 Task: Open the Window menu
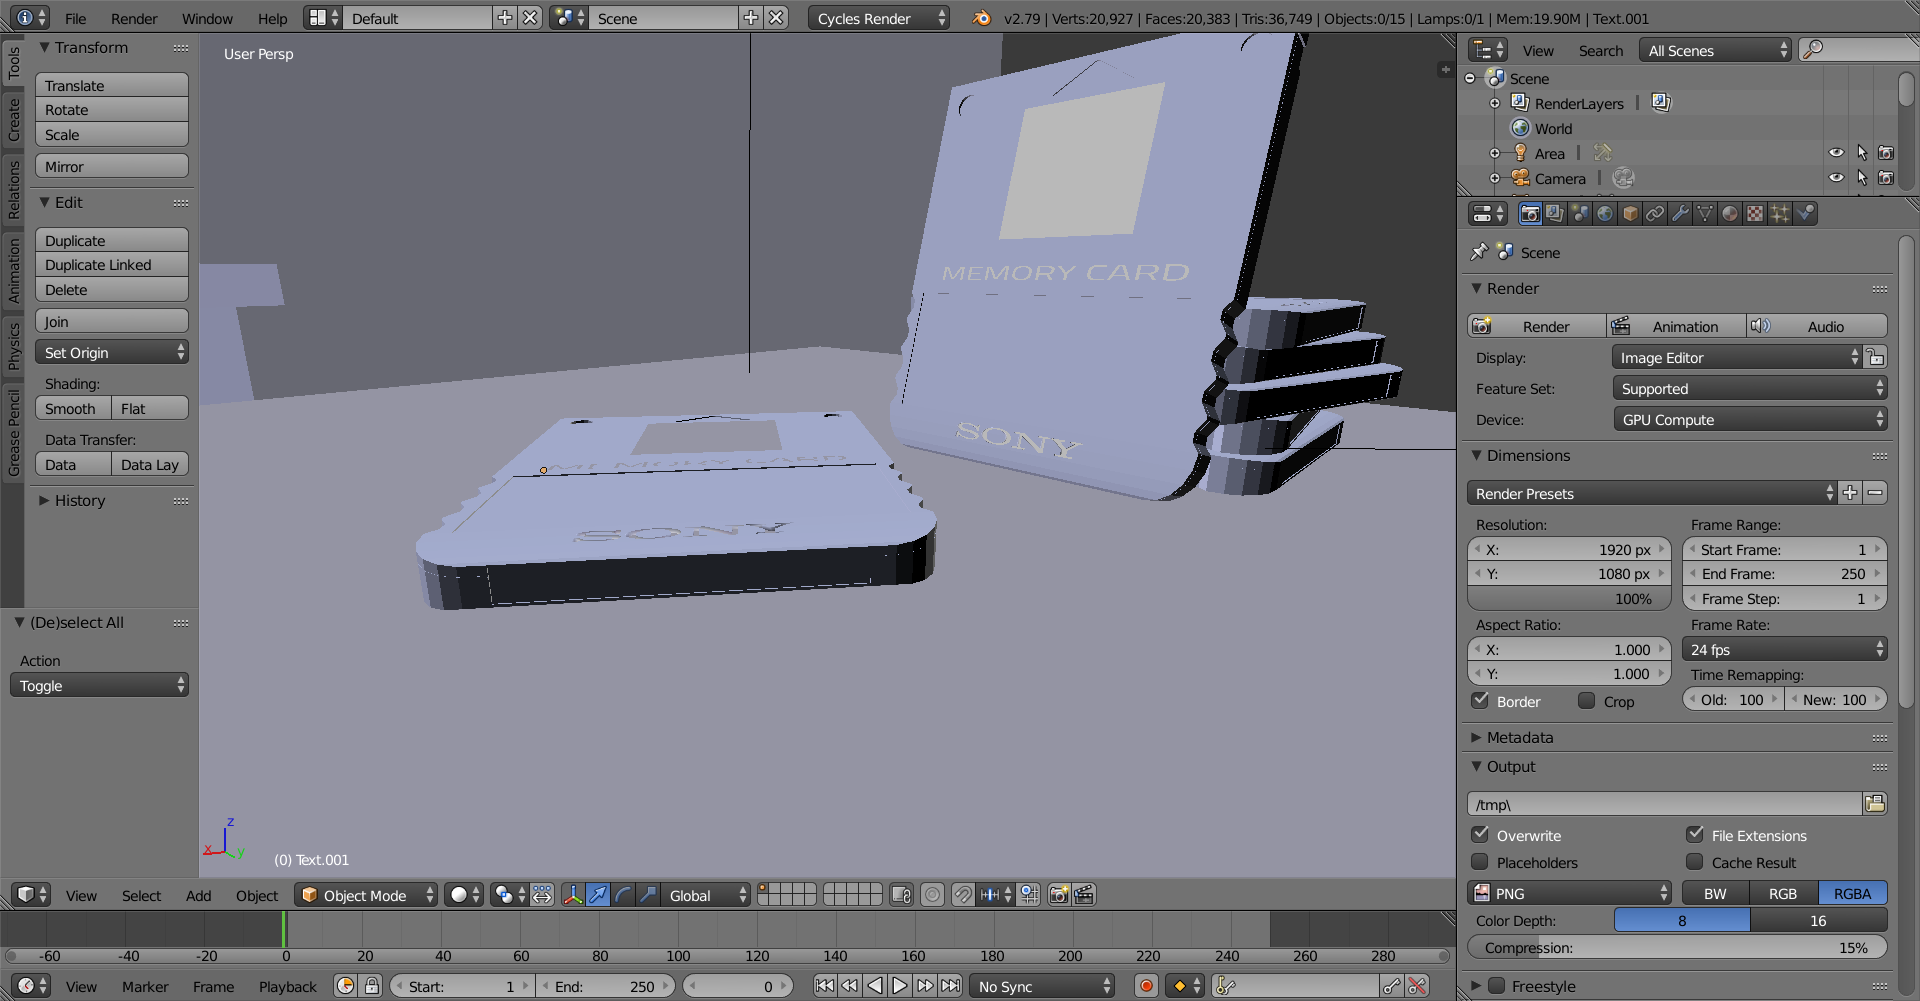point(207,18)
